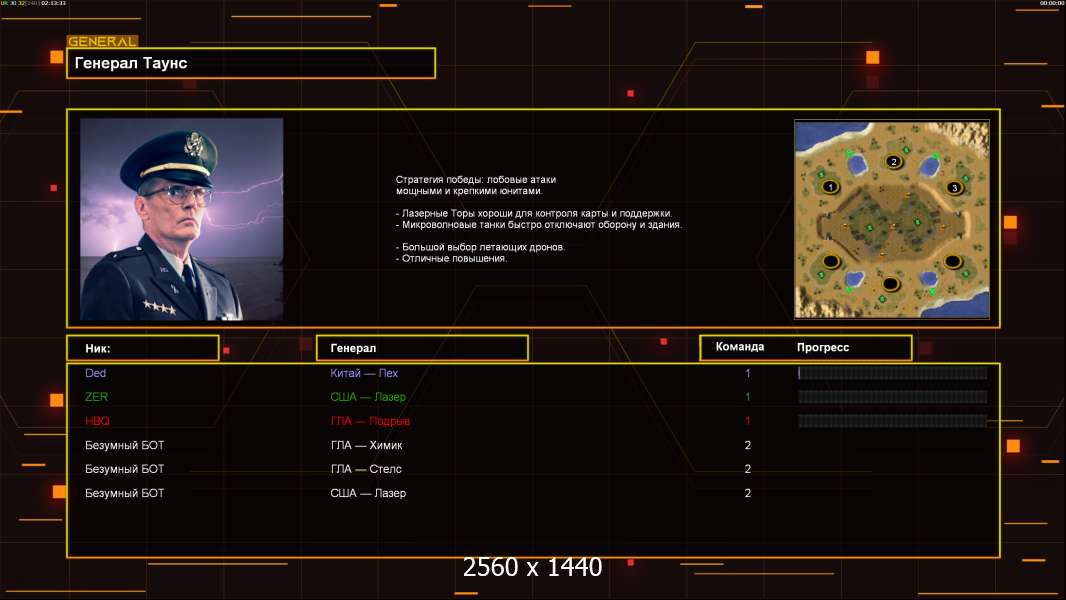Click the green ZER player nickname
Image resolution: width=1066 pixels, height=600 pixels.
pyautogui.click(x=96, y=397)
